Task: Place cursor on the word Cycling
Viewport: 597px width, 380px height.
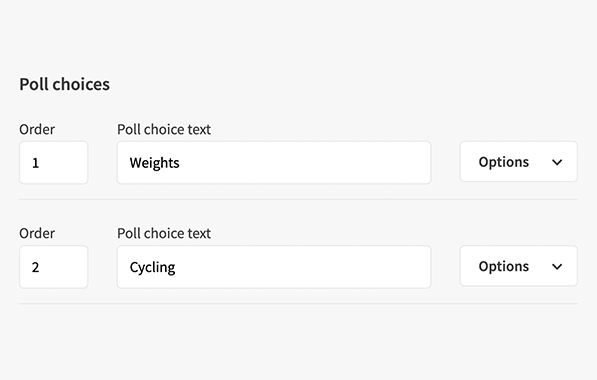Action: click(x=152, y=268)
